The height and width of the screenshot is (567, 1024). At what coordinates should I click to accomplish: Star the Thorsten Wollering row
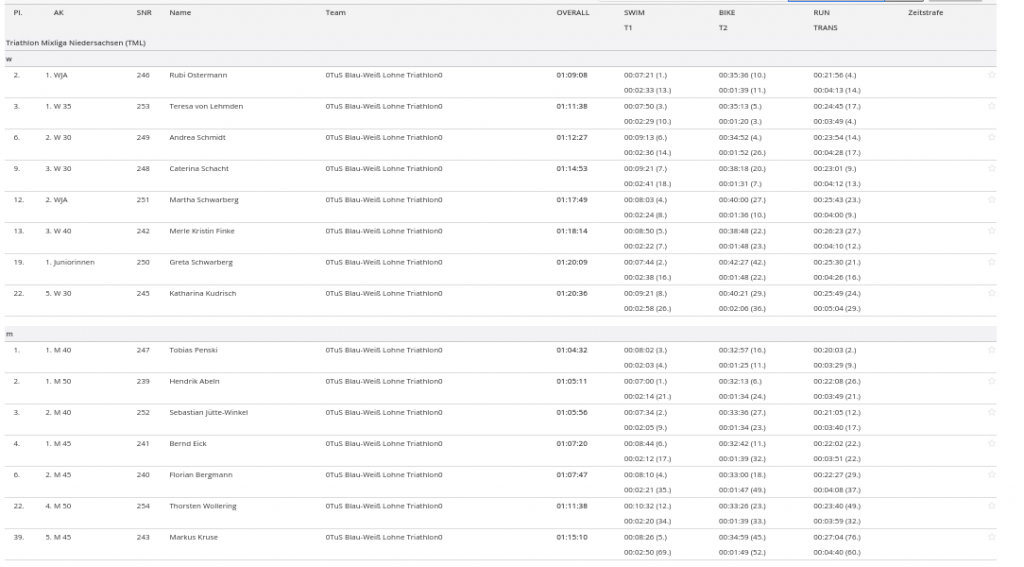991,506
